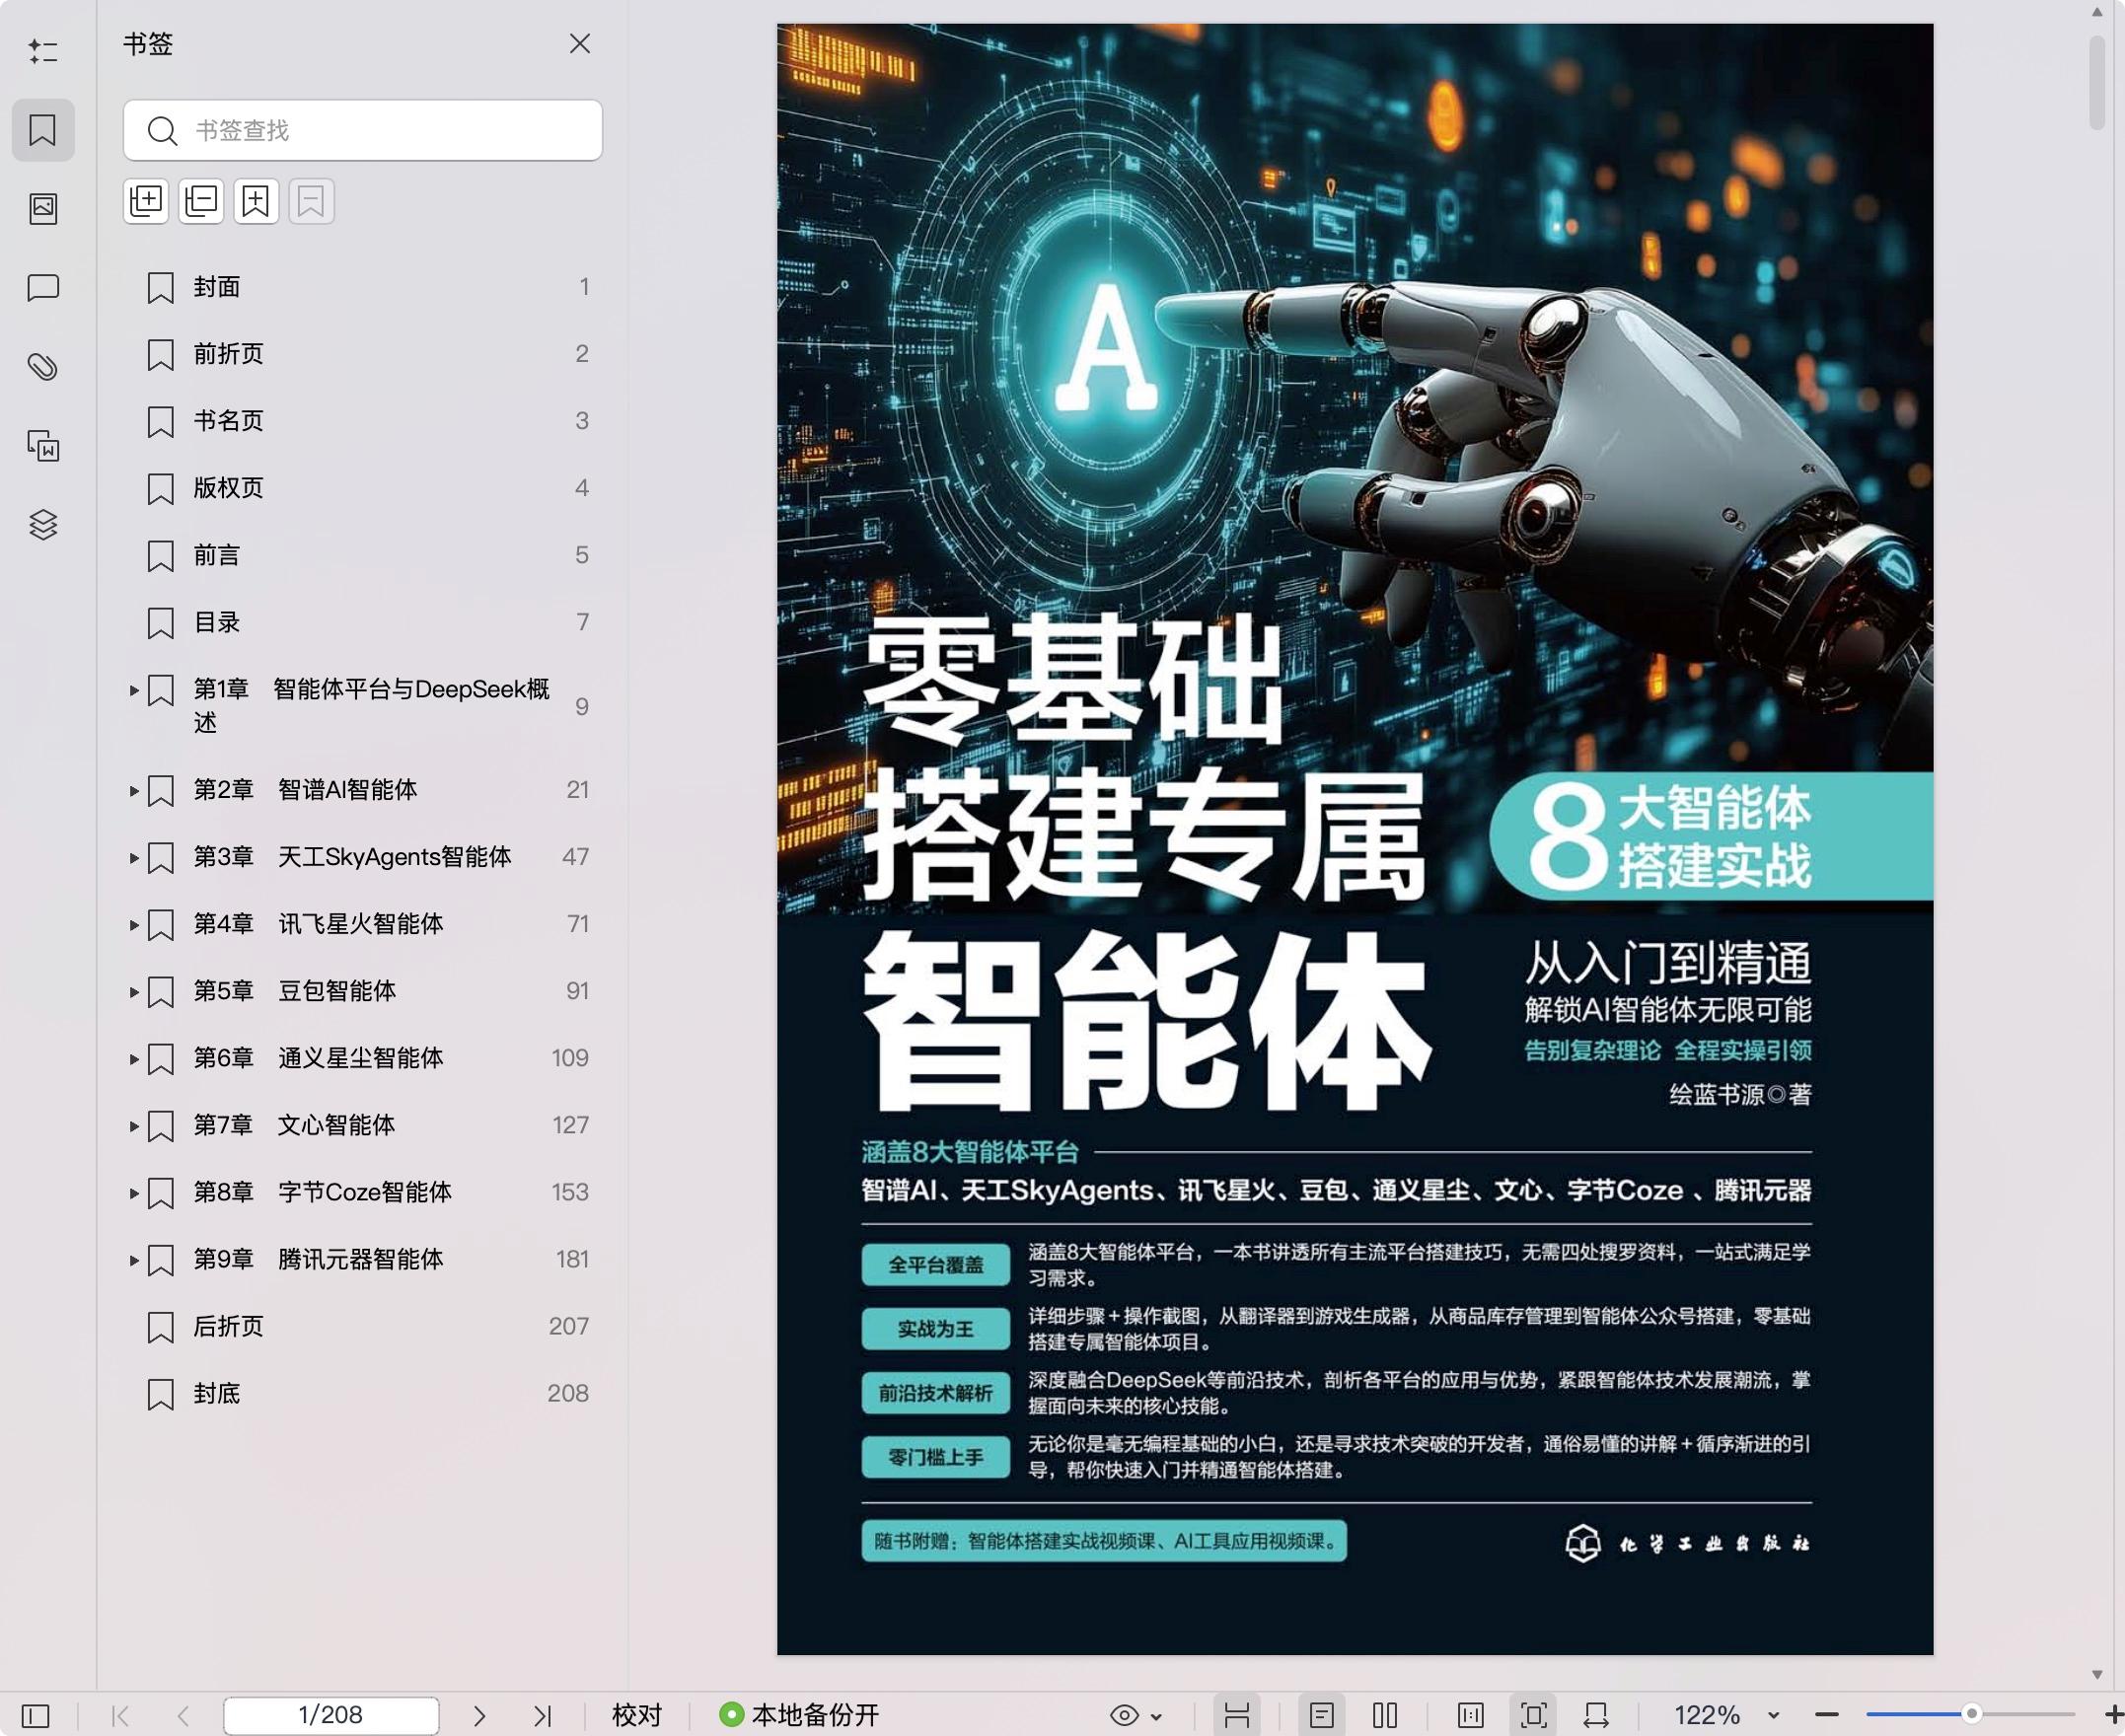Click the delete bookmark icon
Viewport: 2125px width, 1736px height.
point(311,202)
